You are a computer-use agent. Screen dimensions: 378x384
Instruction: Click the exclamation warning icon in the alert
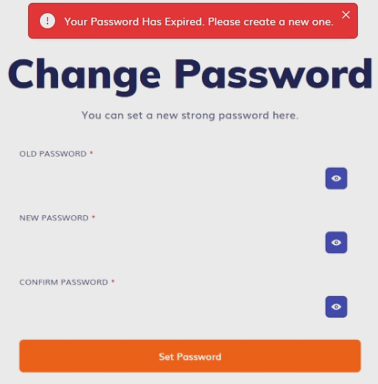pos(47,21)
